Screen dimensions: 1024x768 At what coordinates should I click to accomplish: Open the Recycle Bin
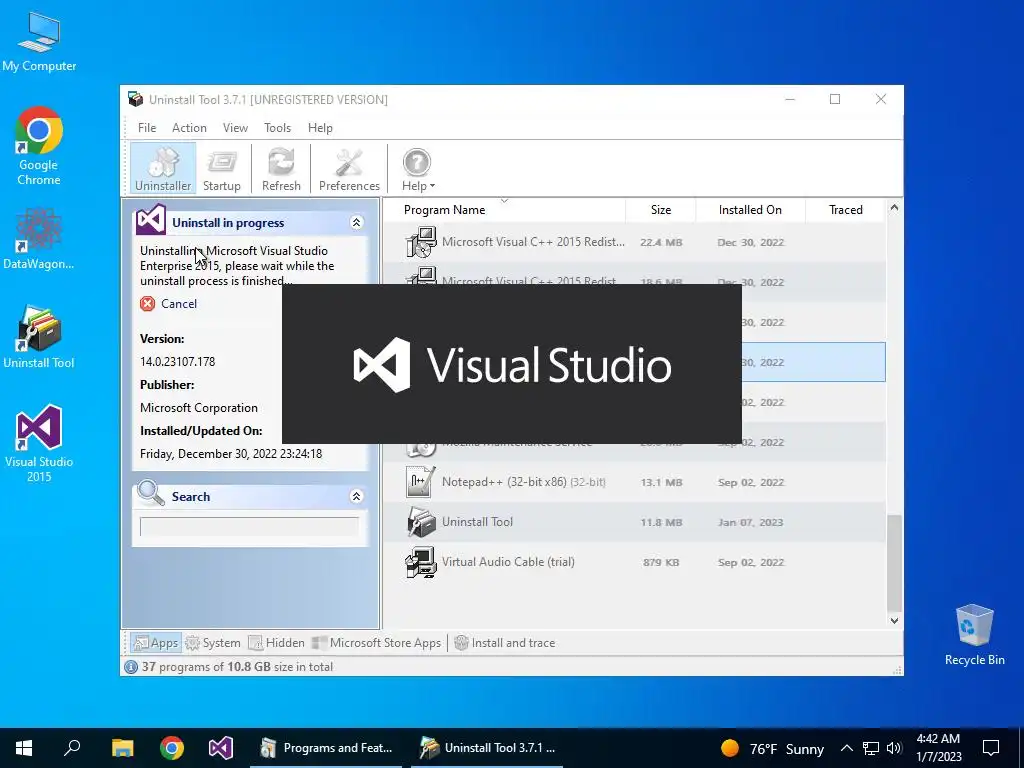tap(974, 635)
